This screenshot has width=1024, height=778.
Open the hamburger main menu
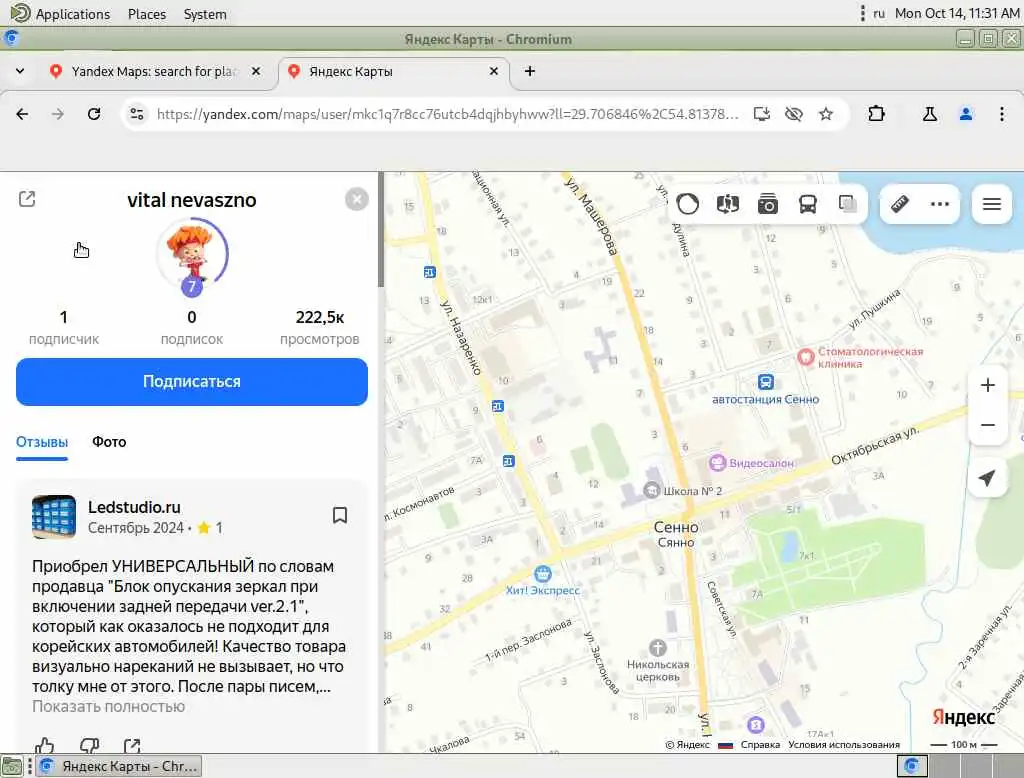click(991, 204)
